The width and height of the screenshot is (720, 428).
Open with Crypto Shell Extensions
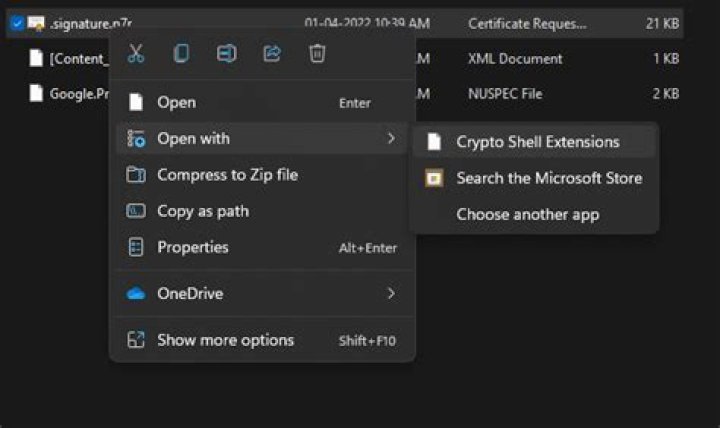coord(534,142)
